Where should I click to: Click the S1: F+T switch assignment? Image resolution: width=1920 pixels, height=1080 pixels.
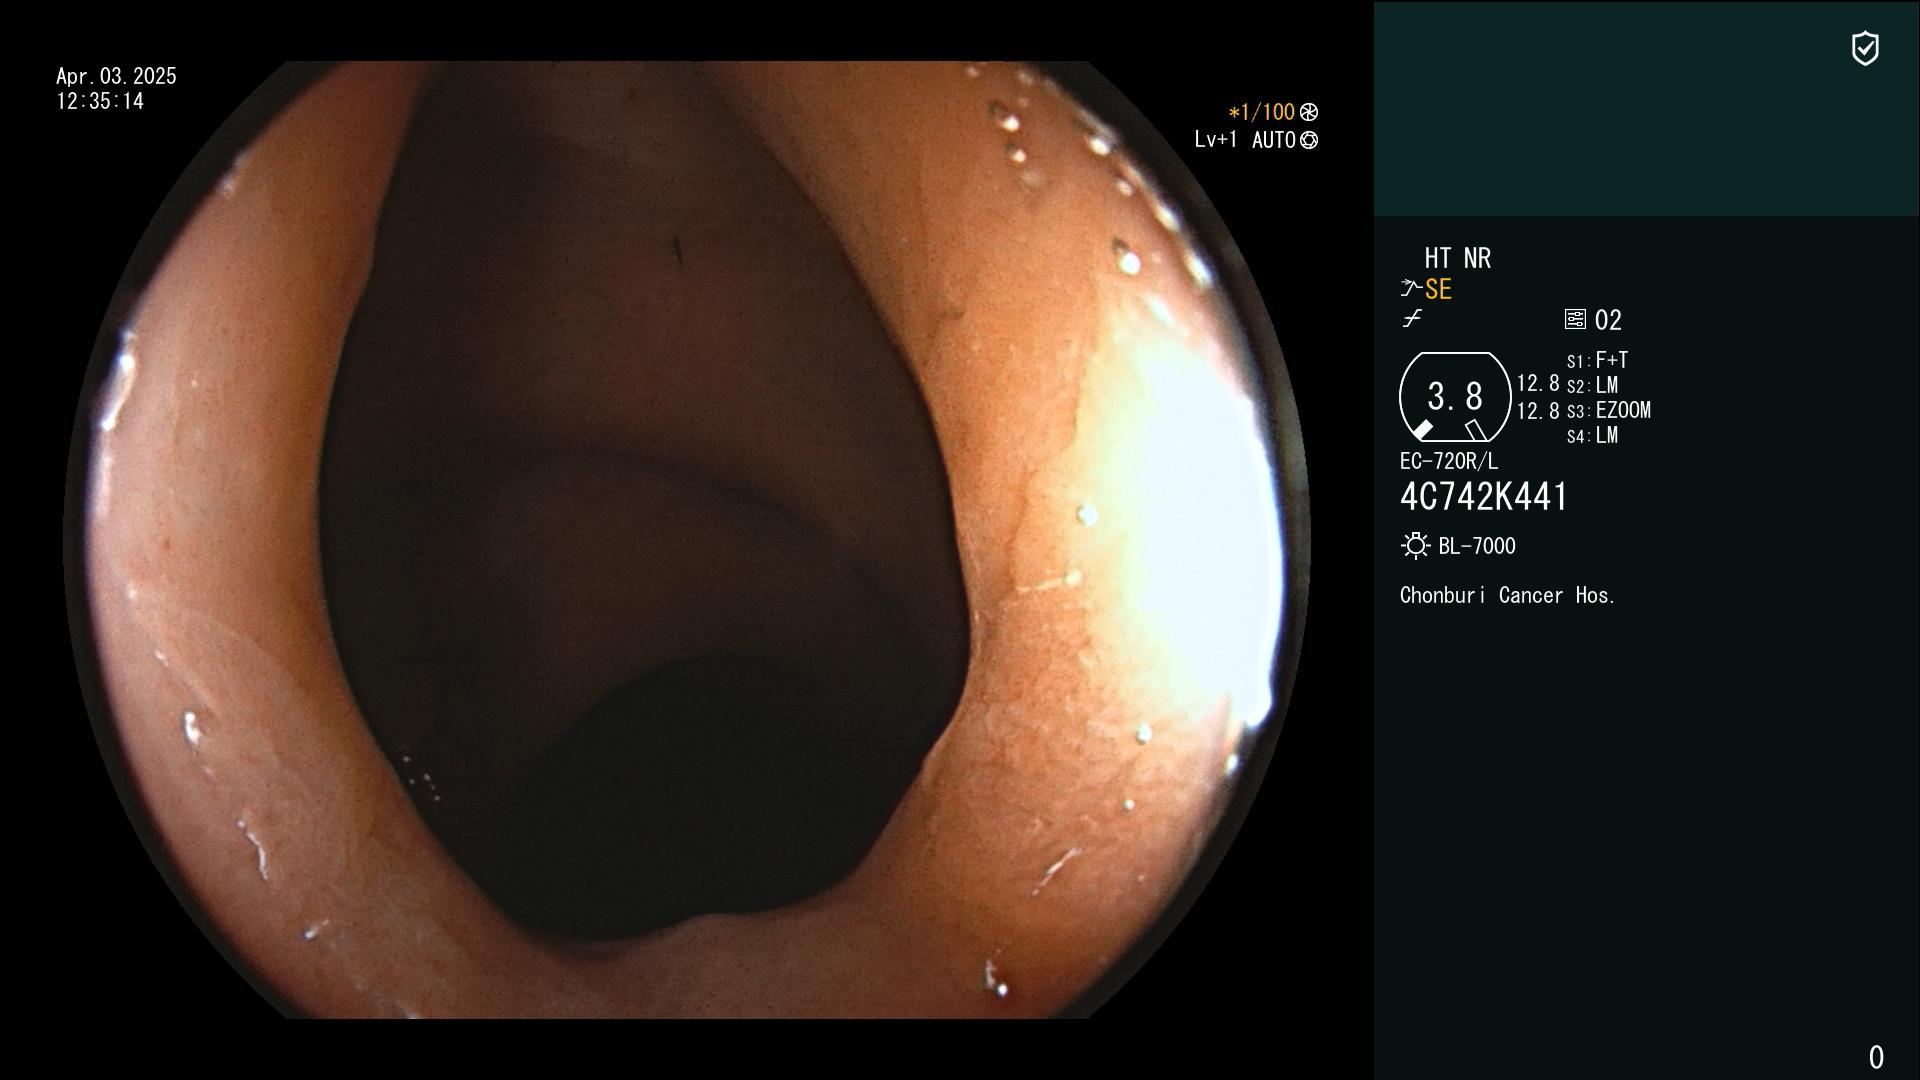tap(1597, 360)
